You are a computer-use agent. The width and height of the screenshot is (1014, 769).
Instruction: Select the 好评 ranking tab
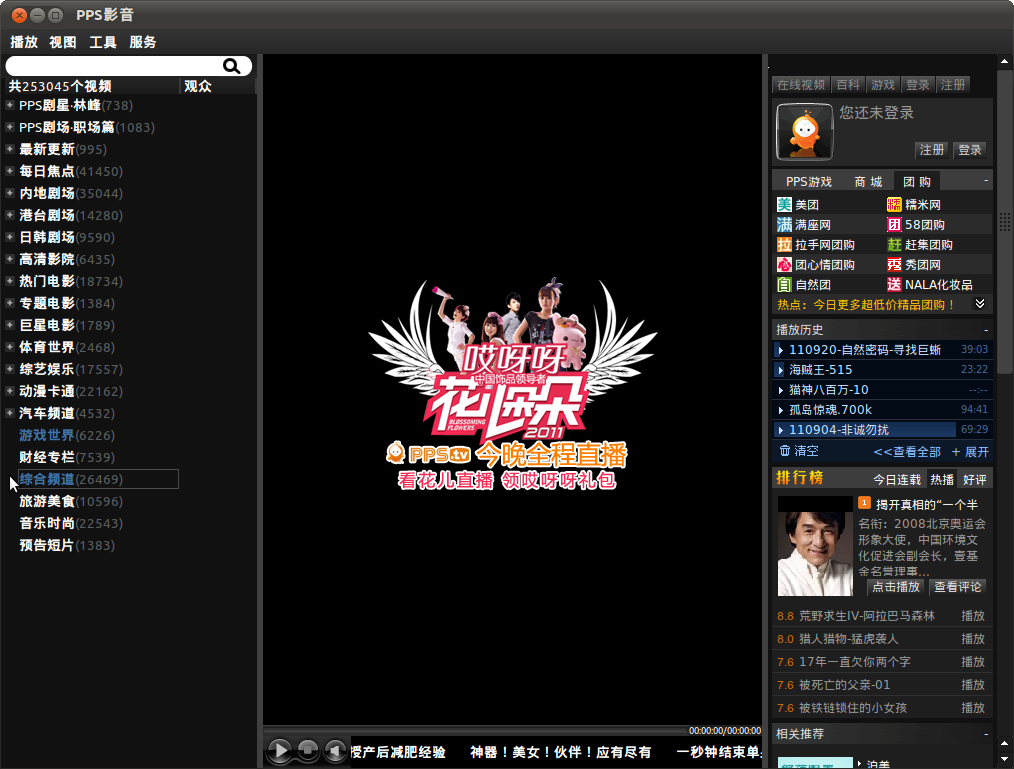(x=975, y=479)
